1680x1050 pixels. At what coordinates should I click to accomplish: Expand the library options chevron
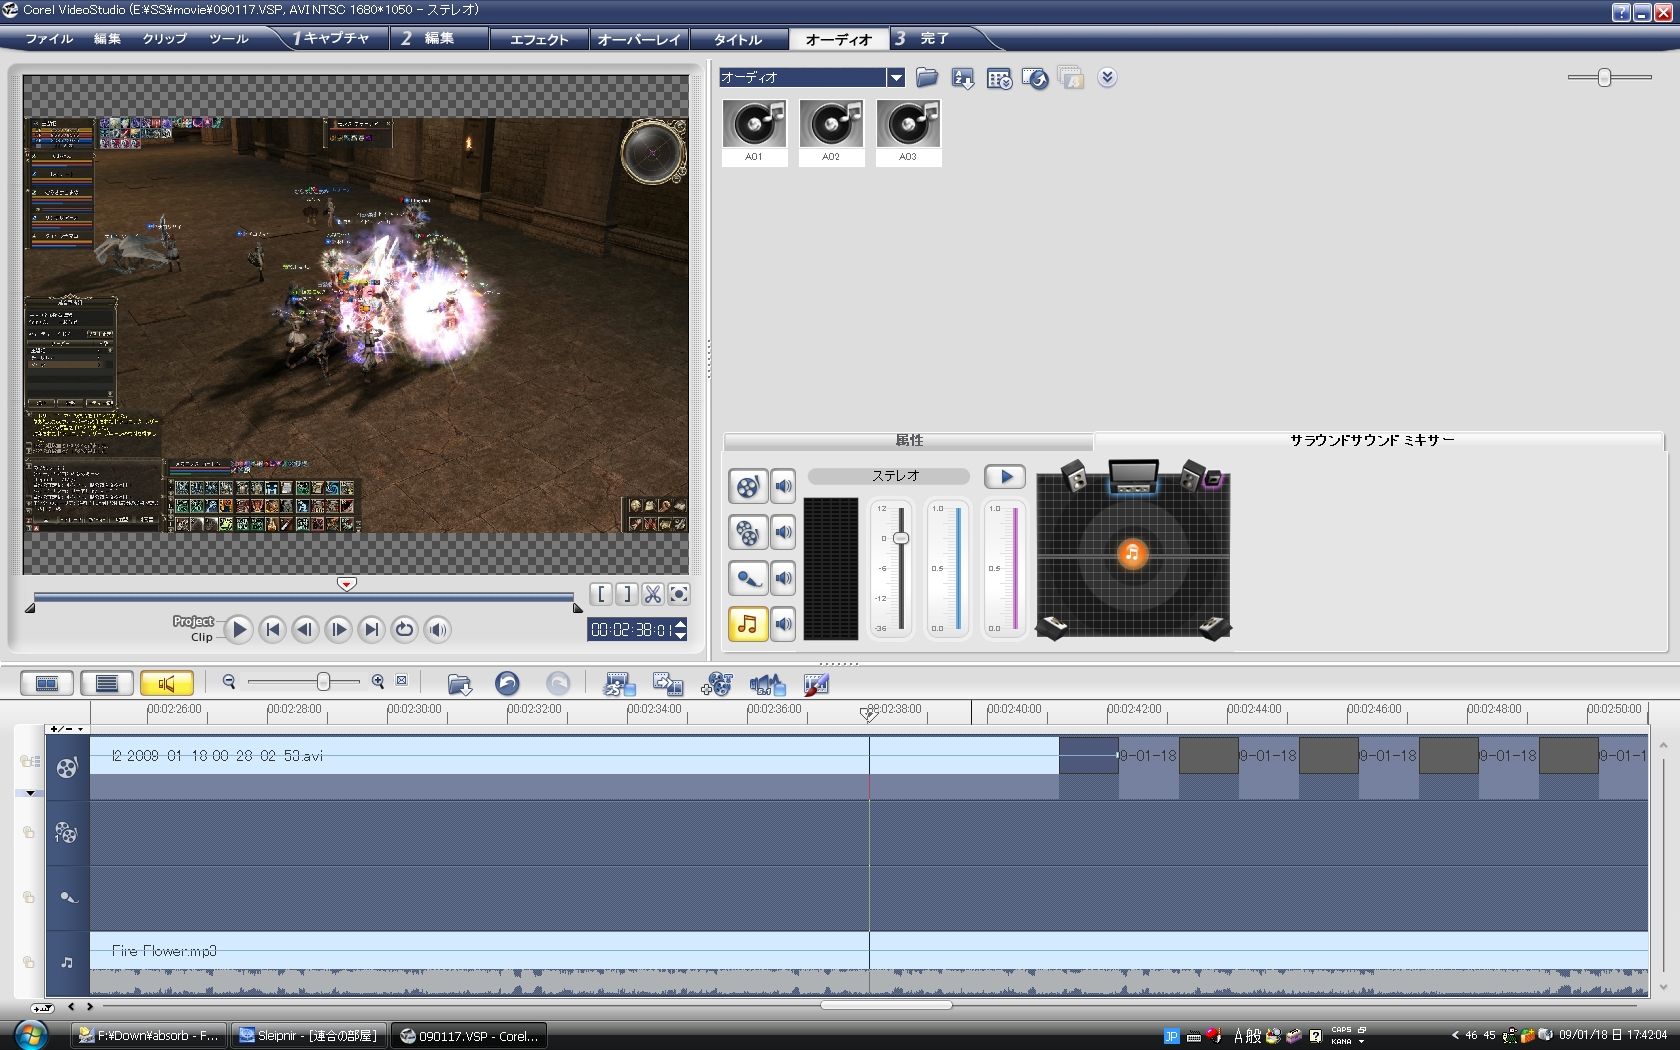1107,78
